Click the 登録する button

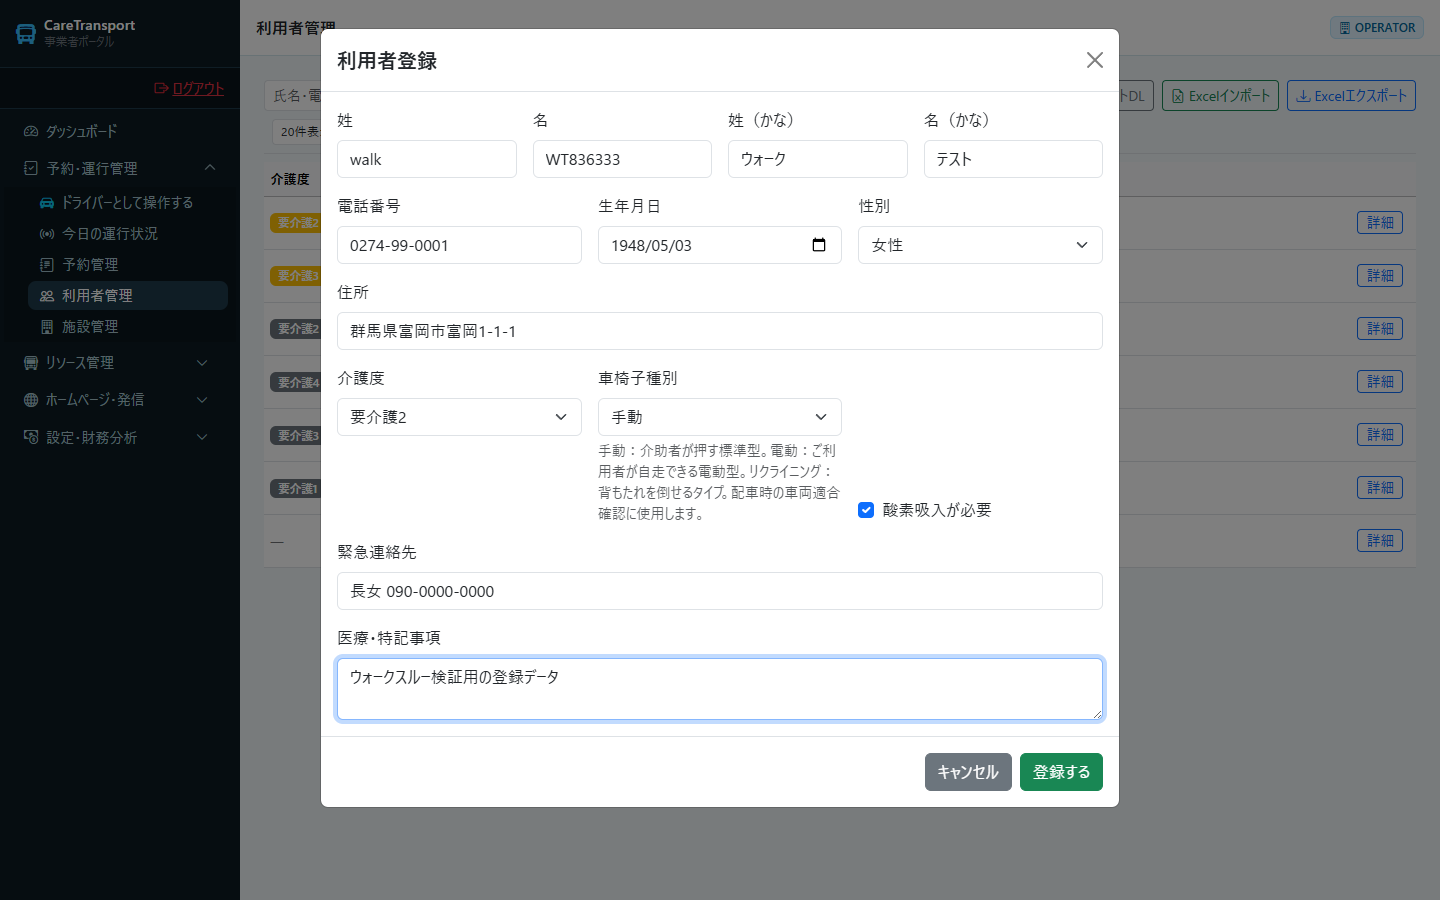(1061, 772)
